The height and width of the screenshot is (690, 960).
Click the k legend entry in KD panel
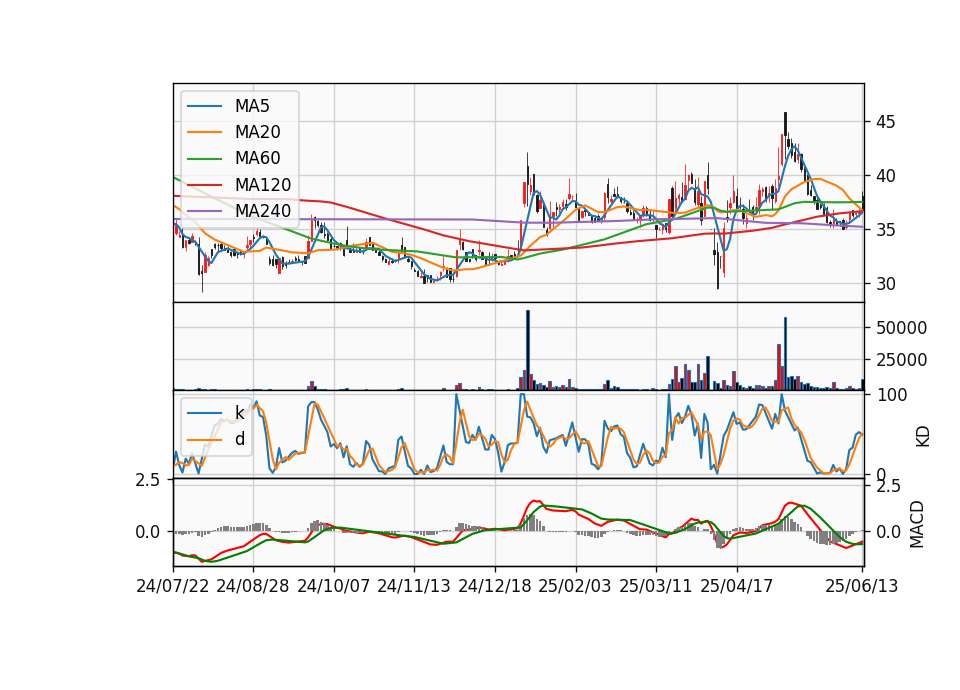(216, 413)
